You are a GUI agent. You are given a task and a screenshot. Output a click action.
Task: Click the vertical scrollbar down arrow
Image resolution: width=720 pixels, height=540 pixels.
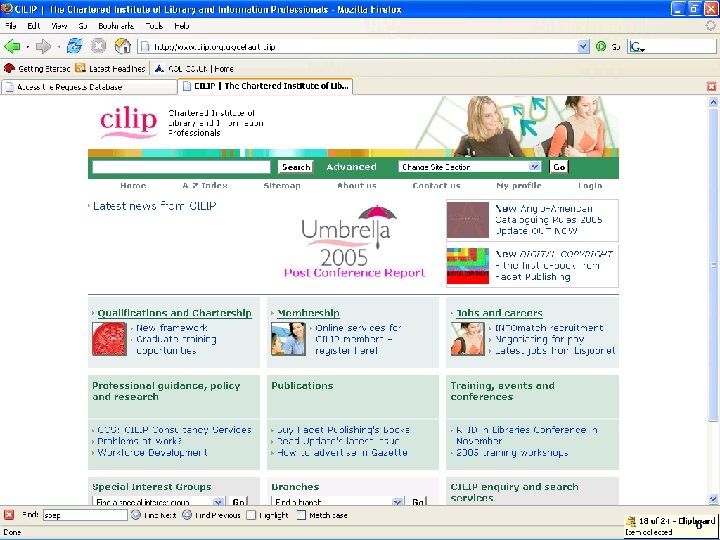click(713, 498)
